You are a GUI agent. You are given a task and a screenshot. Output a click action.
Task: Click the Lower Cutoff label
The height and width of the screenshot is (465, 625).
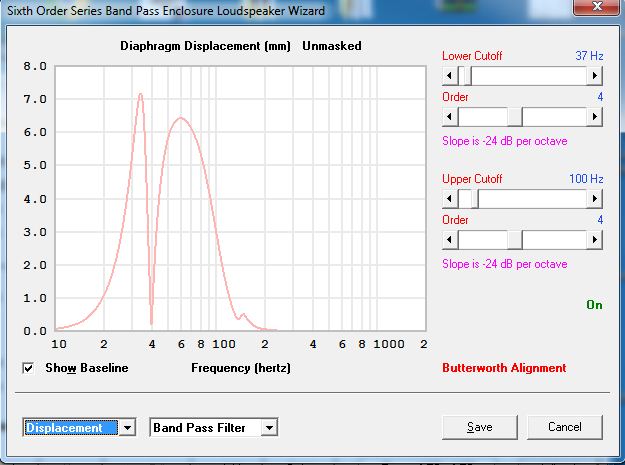coord(472,56)
